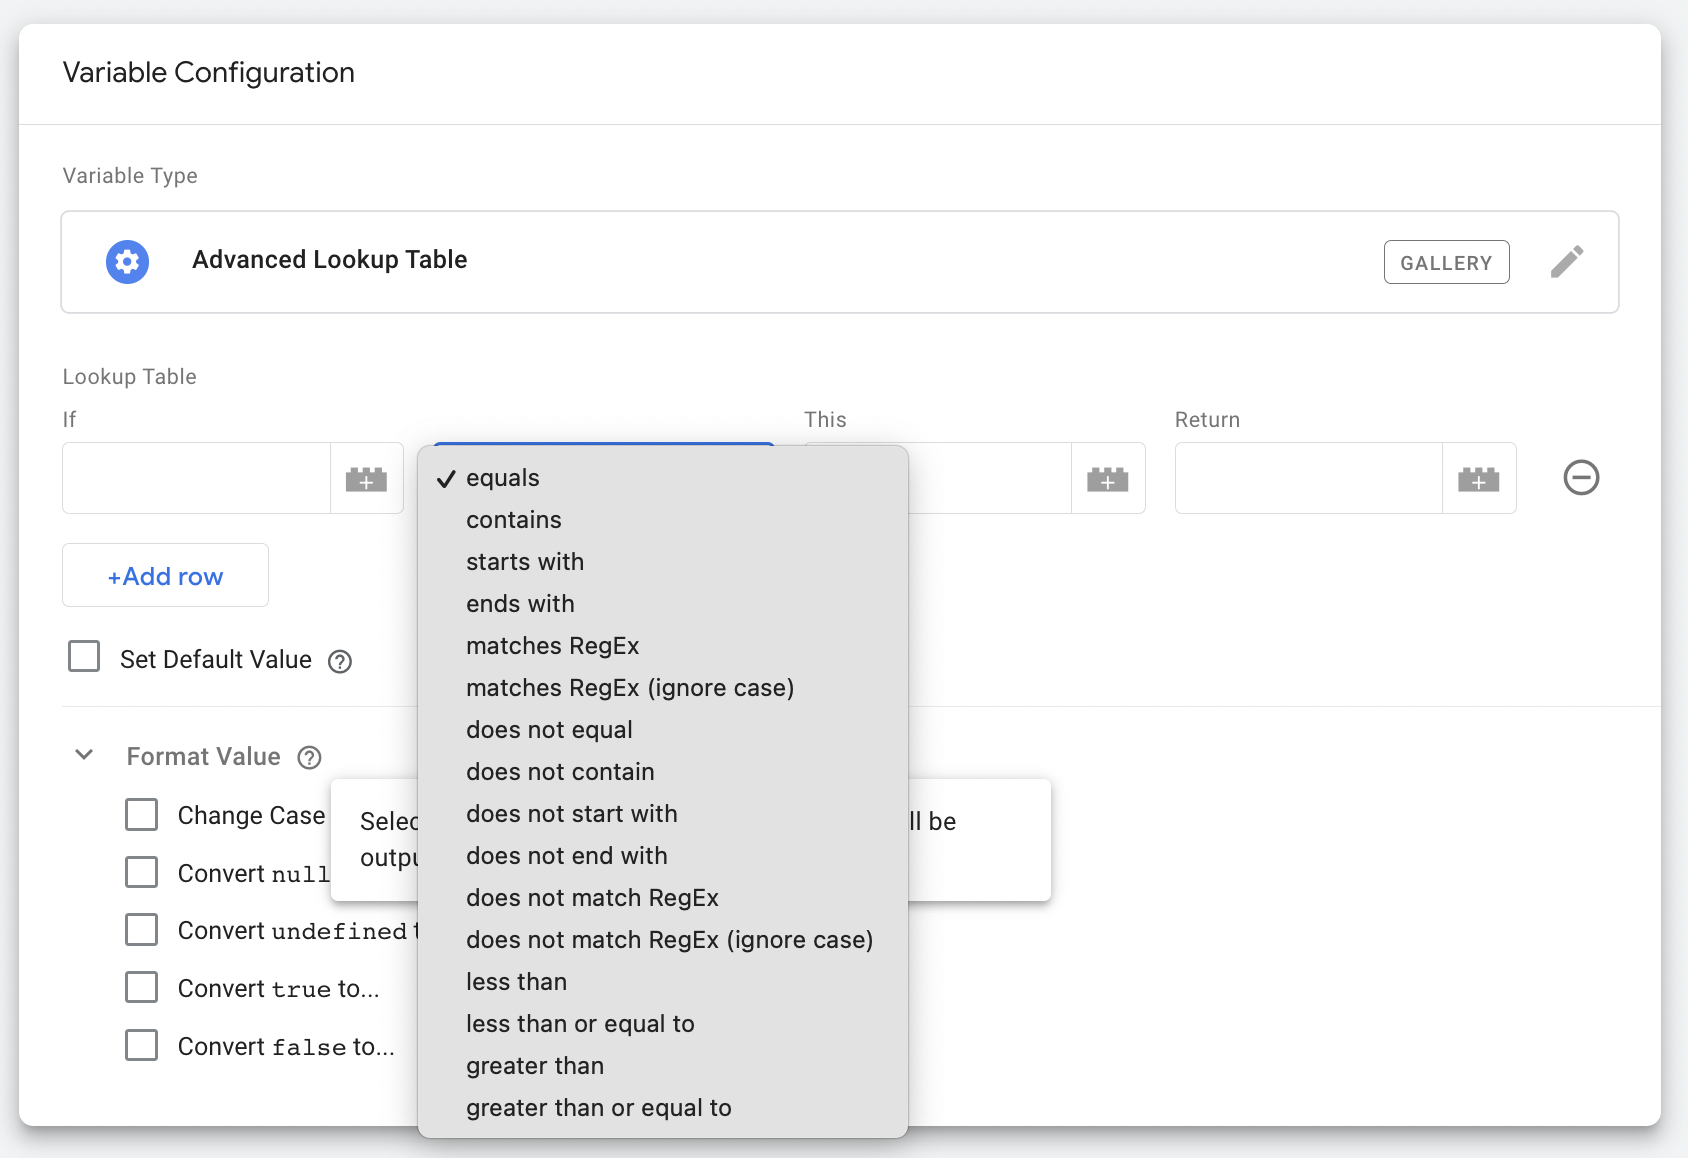Screen dimensions: 1688x1158
Task: Click into the This input field
Action: tap(989, 479)
